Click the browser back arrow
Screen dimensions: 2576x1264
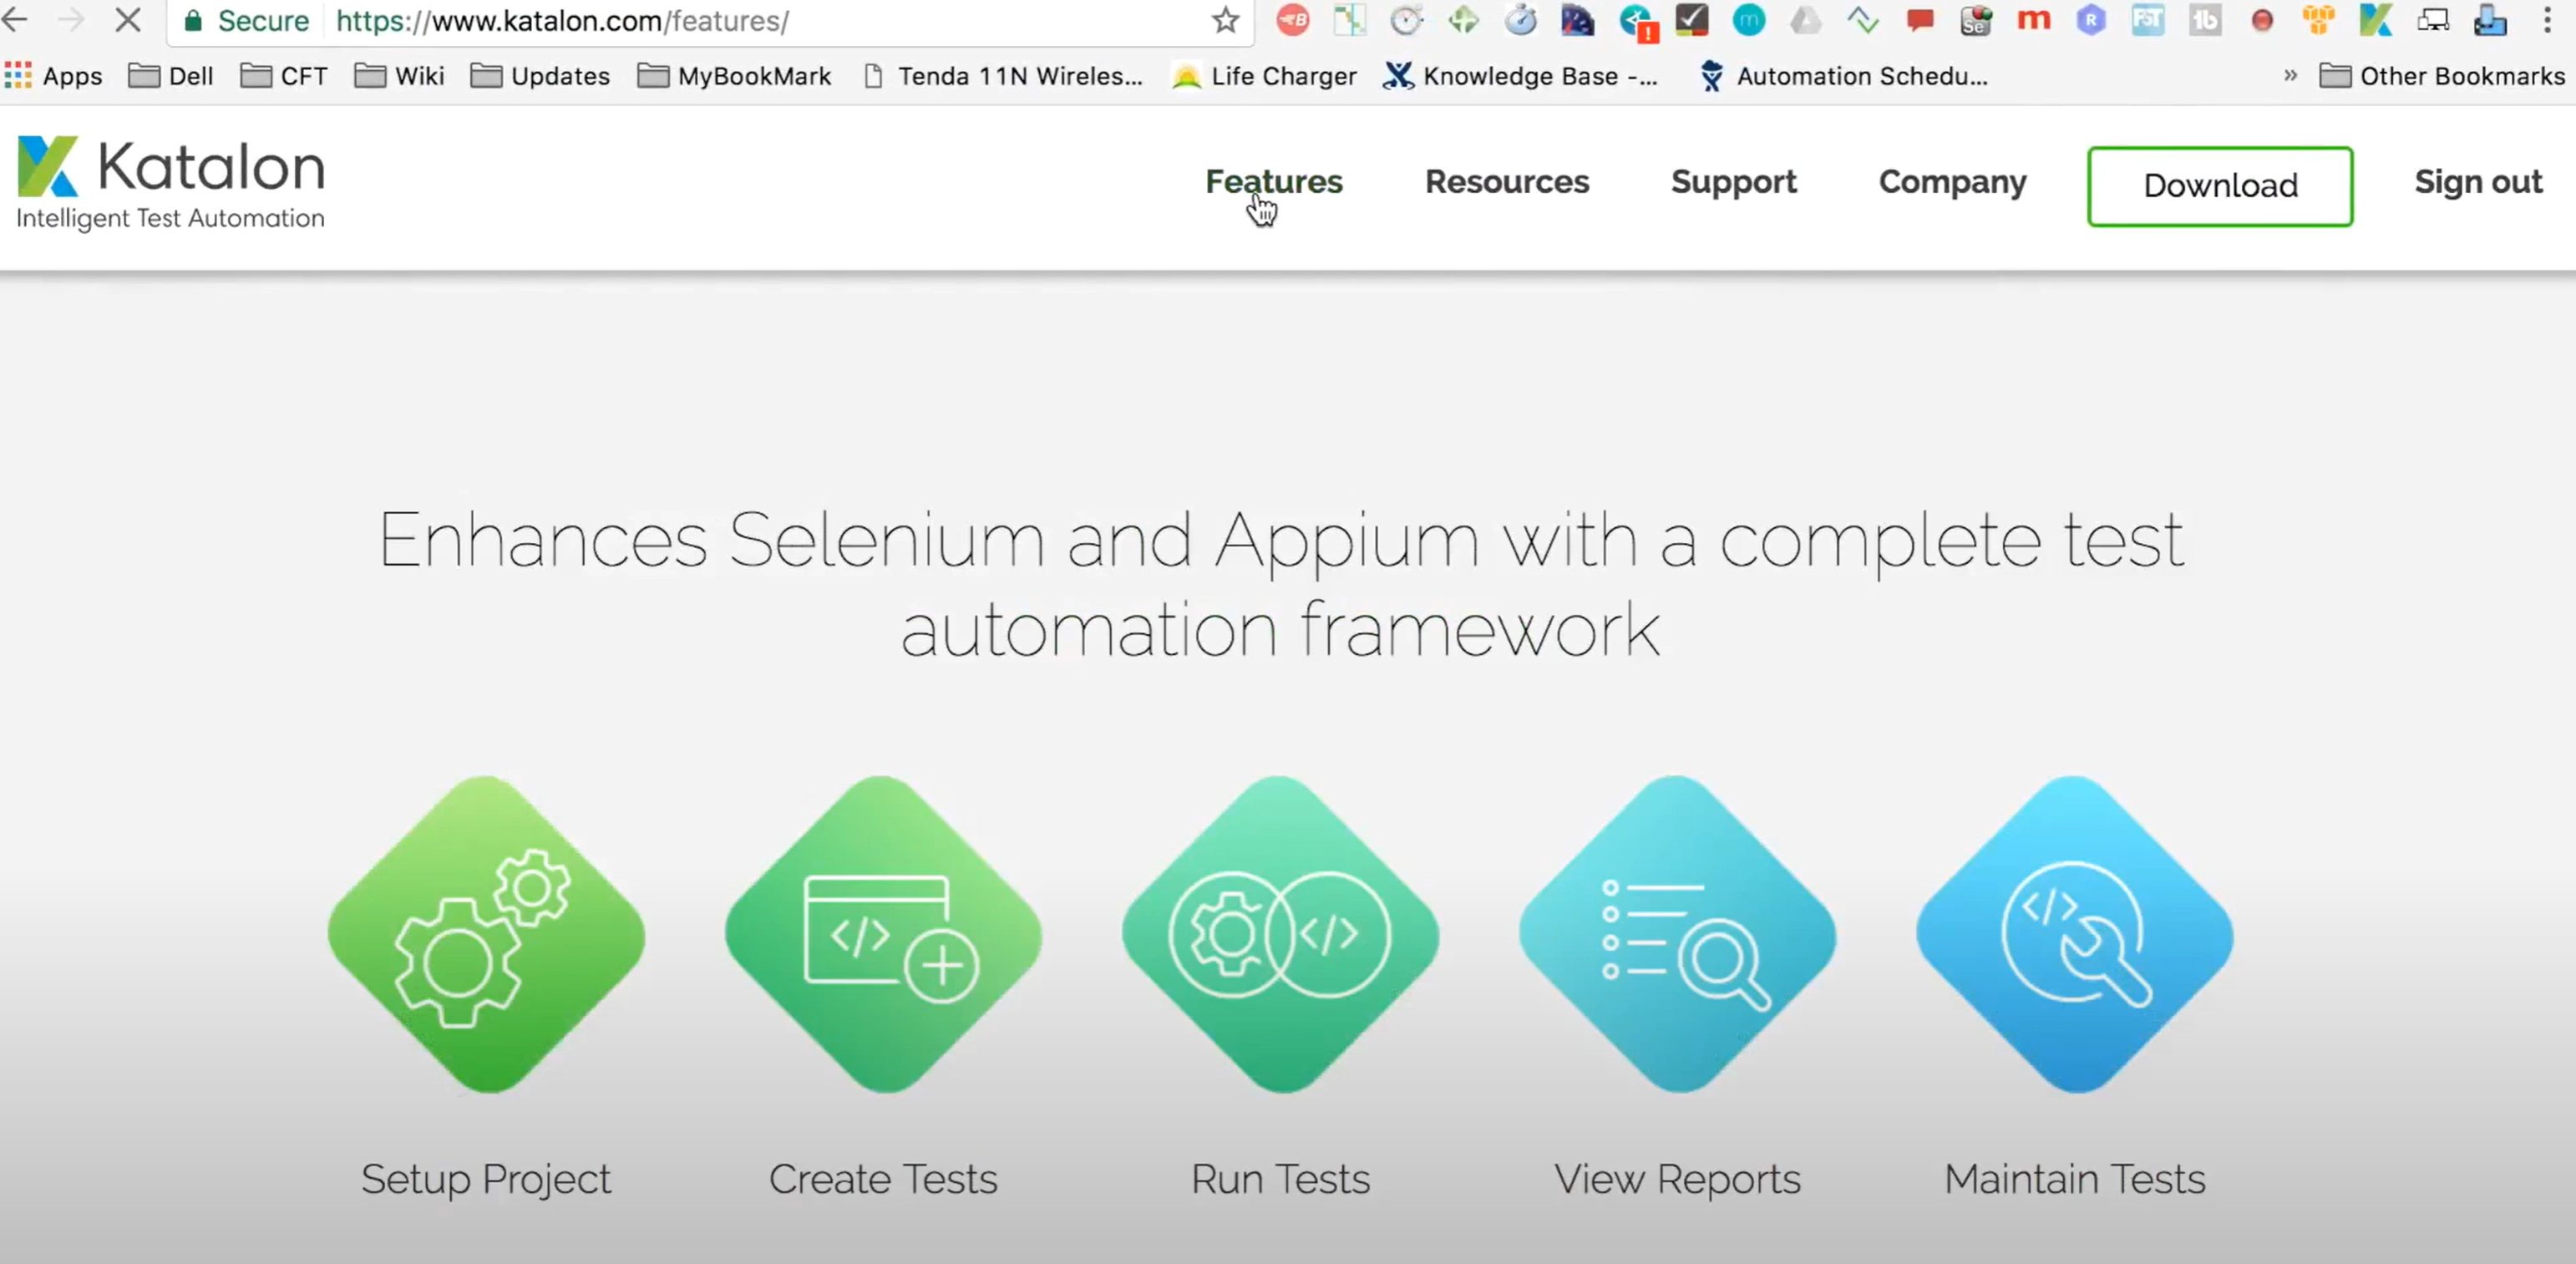[15, 19]
